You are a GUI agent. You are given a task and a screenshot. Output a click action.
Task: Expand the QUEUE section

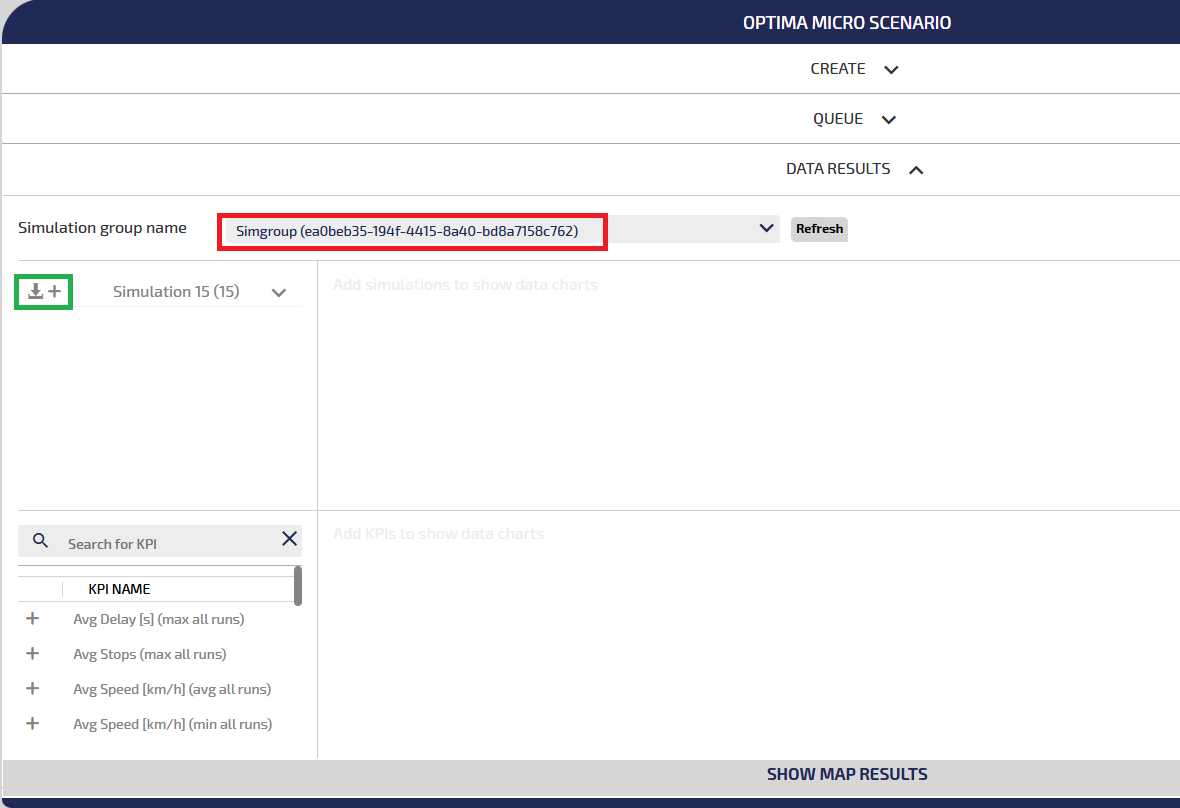coord(888,120)
